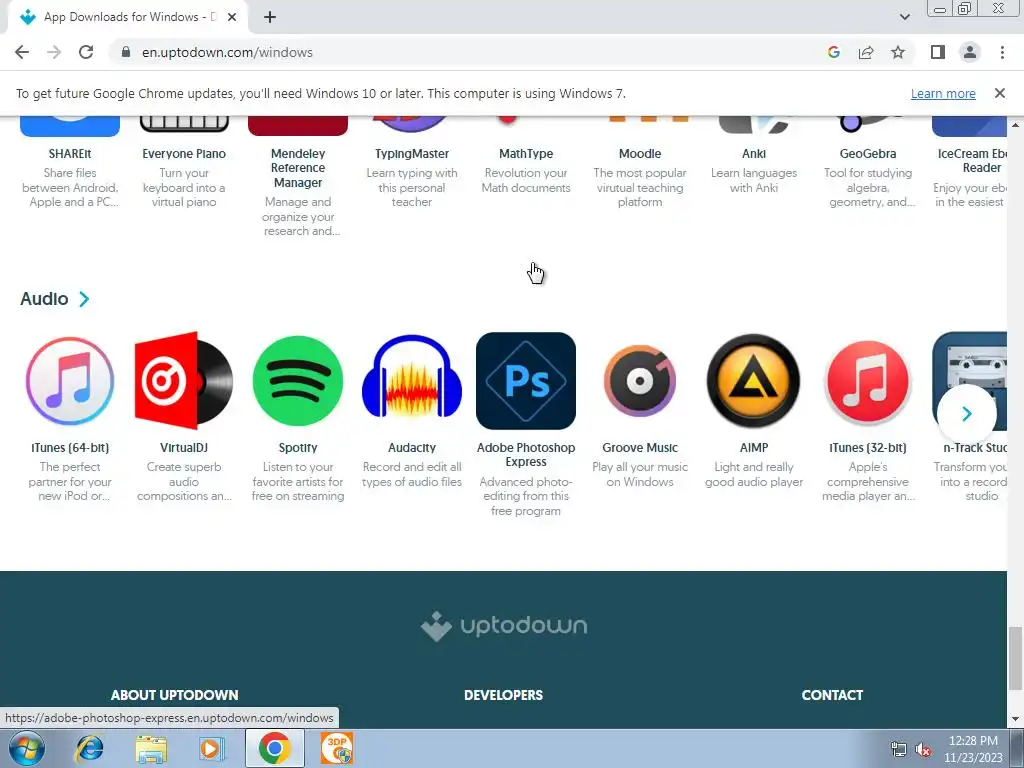Expand the Audio category chevron
The image size is (1024, 768).
84,299
